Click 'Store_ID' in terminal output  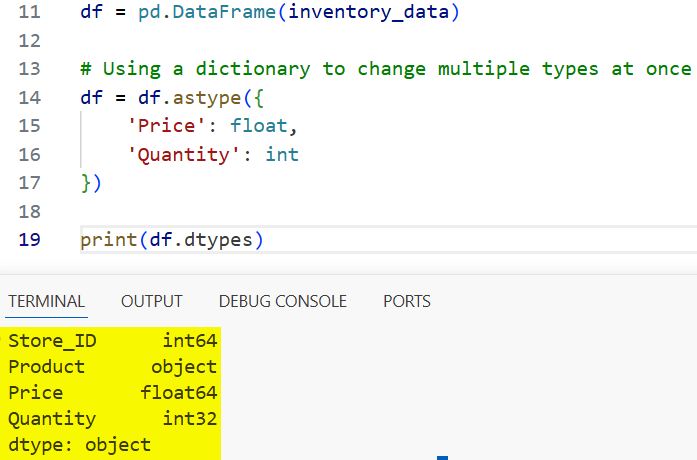click(x=52, y=341)
